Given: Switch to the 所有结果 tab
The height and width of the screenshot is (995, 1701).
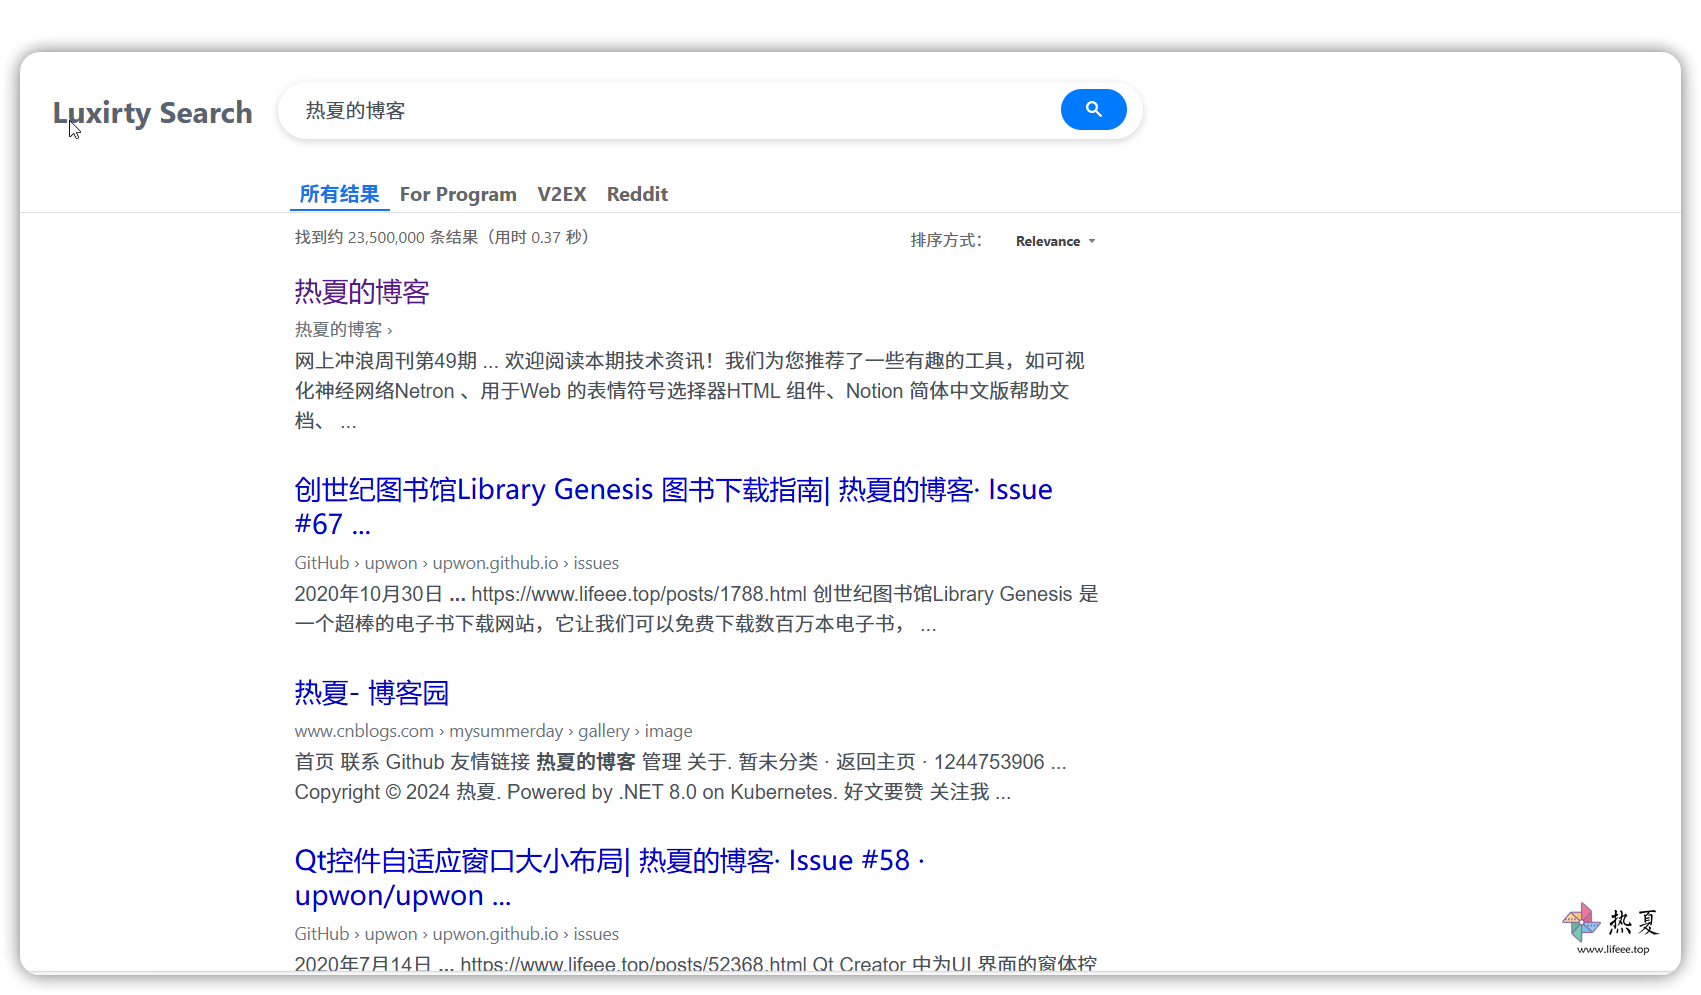Looking at the screenshot, I should [x=339, y=194].
